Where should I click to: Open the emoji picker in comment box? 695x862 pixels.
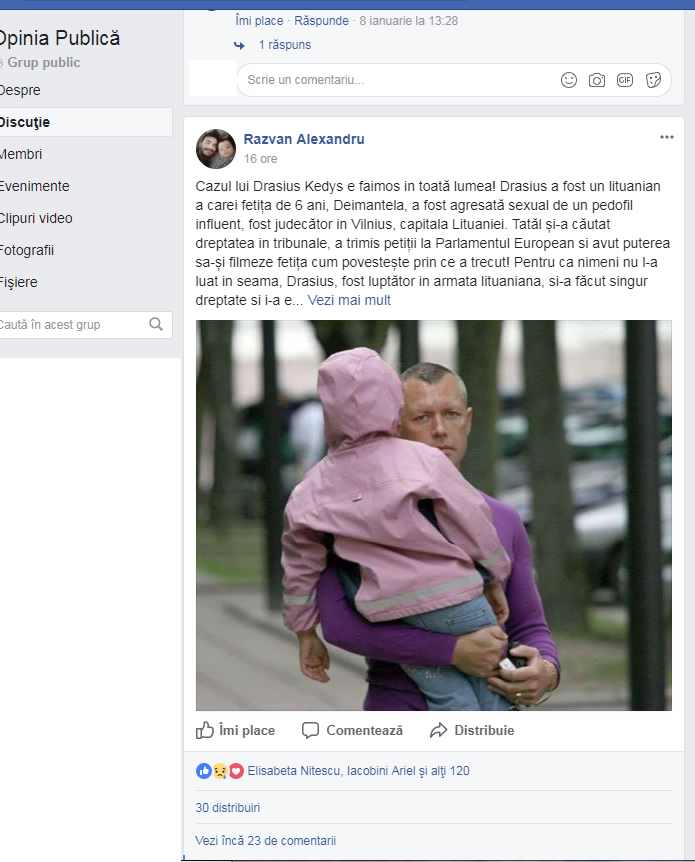pos(569,80)
